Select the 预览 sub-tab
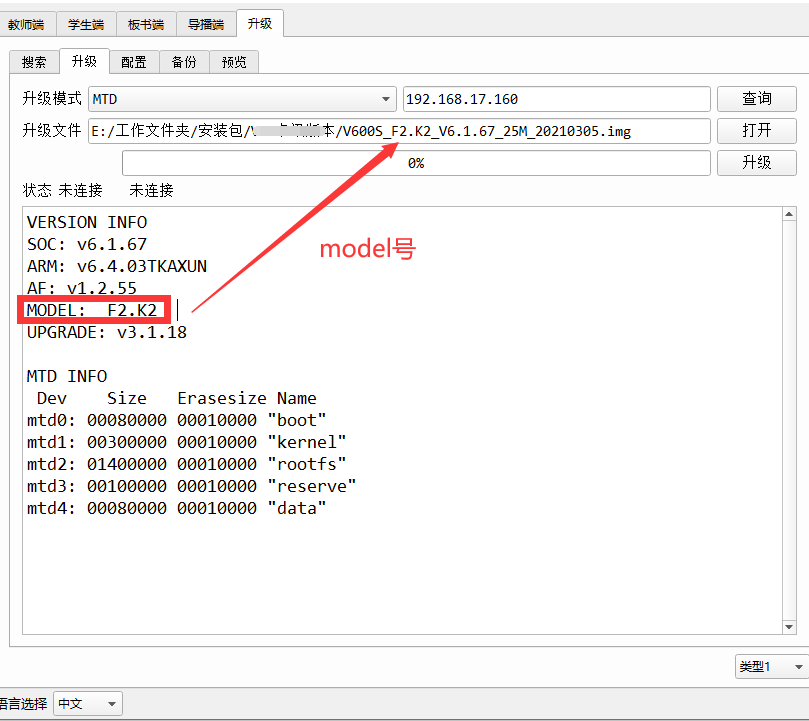This screenshot has height=721, width=809. pos(234,62)
